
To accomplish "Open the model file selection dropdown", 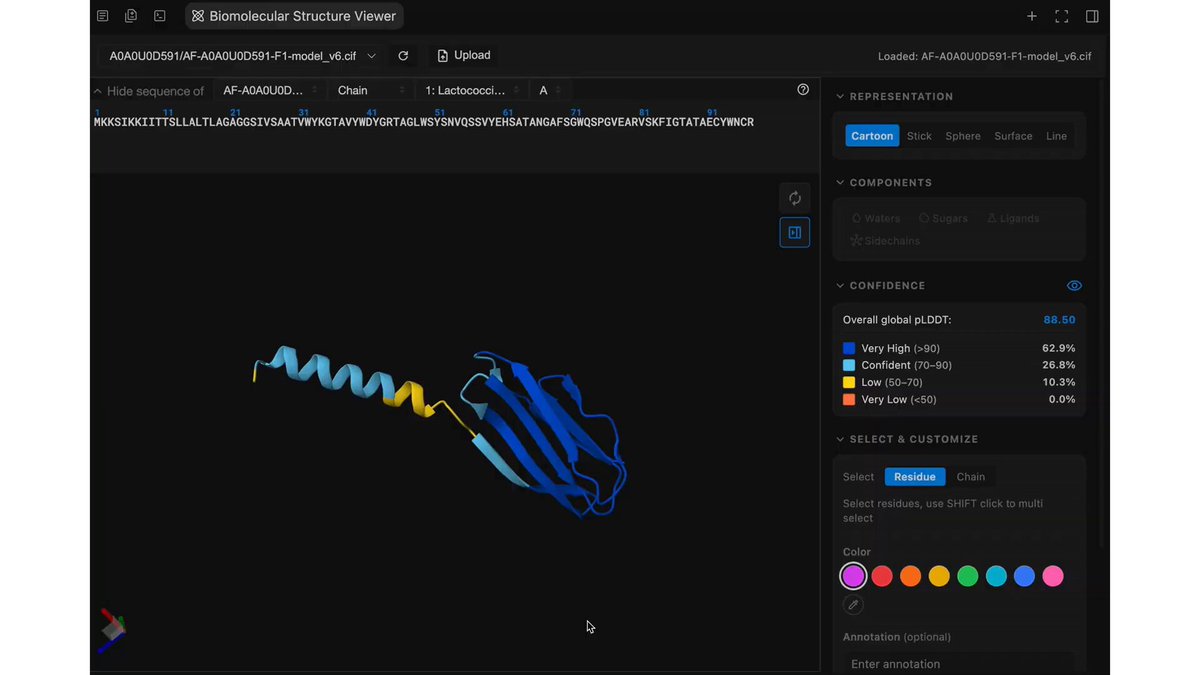I will pyautogui.click(x=242, y=56).
